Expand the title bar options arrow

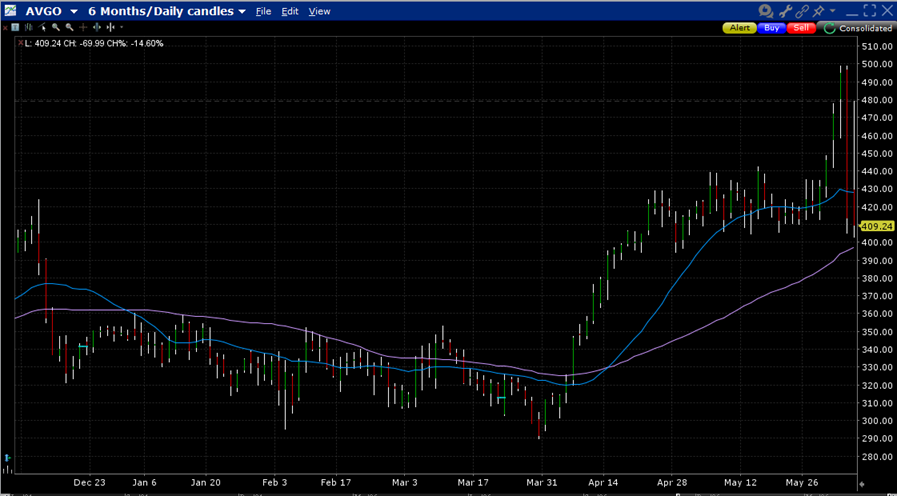point(832,11)
